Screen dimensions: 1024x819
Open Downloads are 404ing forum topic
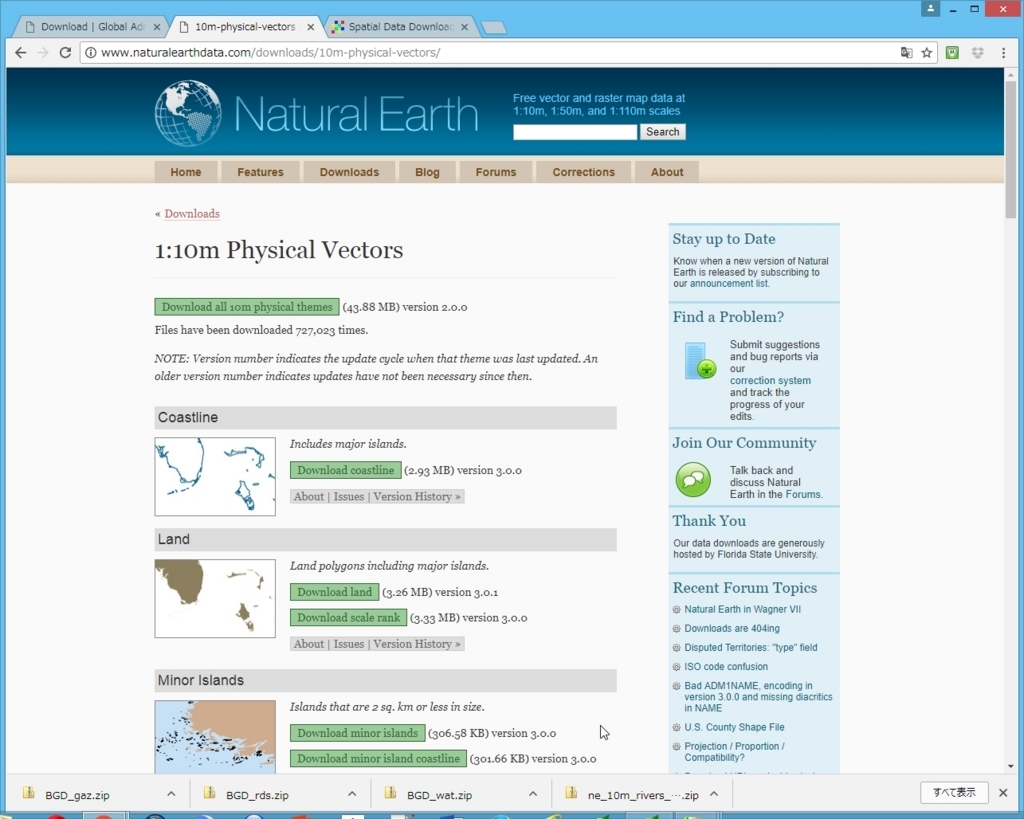[x=731, y=628]
